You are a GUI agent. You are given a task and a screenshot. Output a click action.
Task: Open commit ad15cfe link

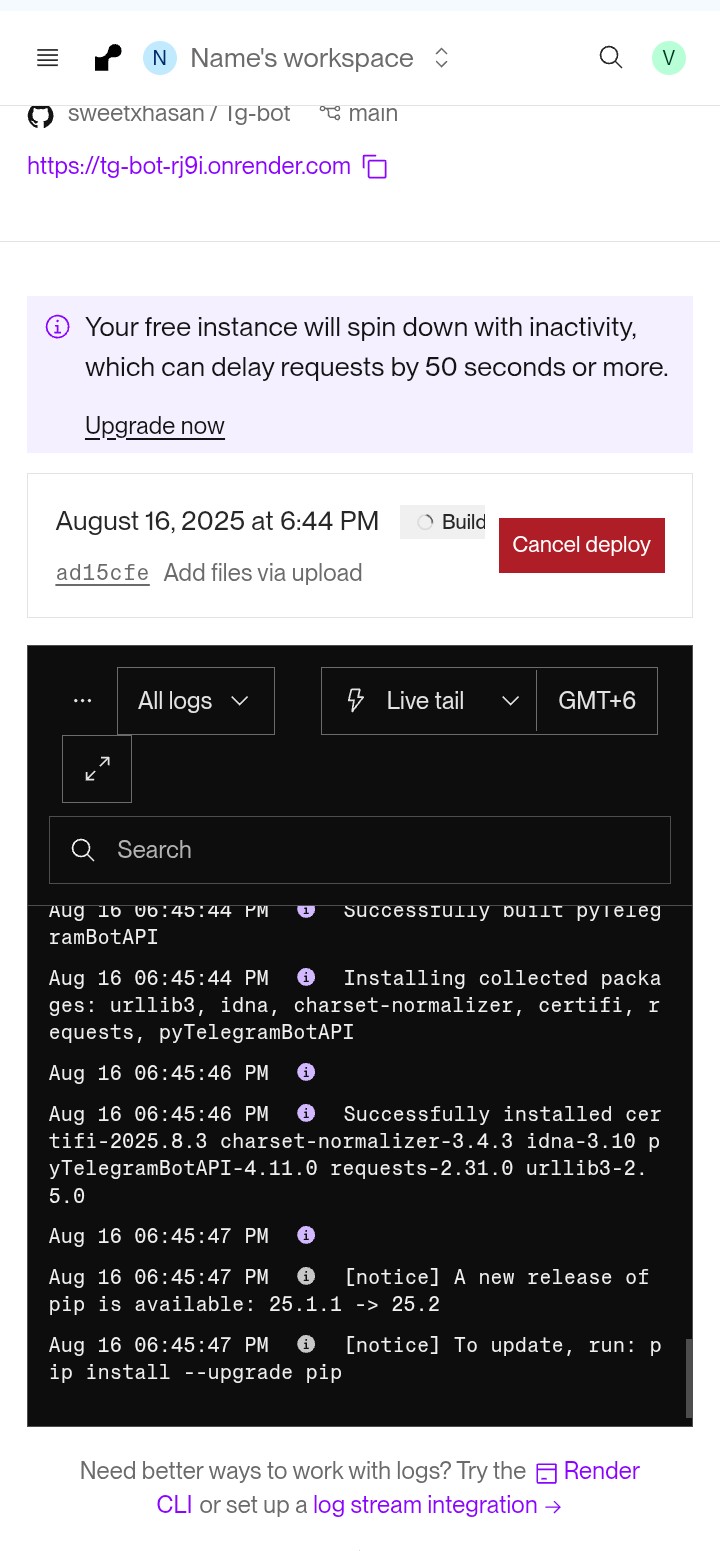click(x=102, y=573)
